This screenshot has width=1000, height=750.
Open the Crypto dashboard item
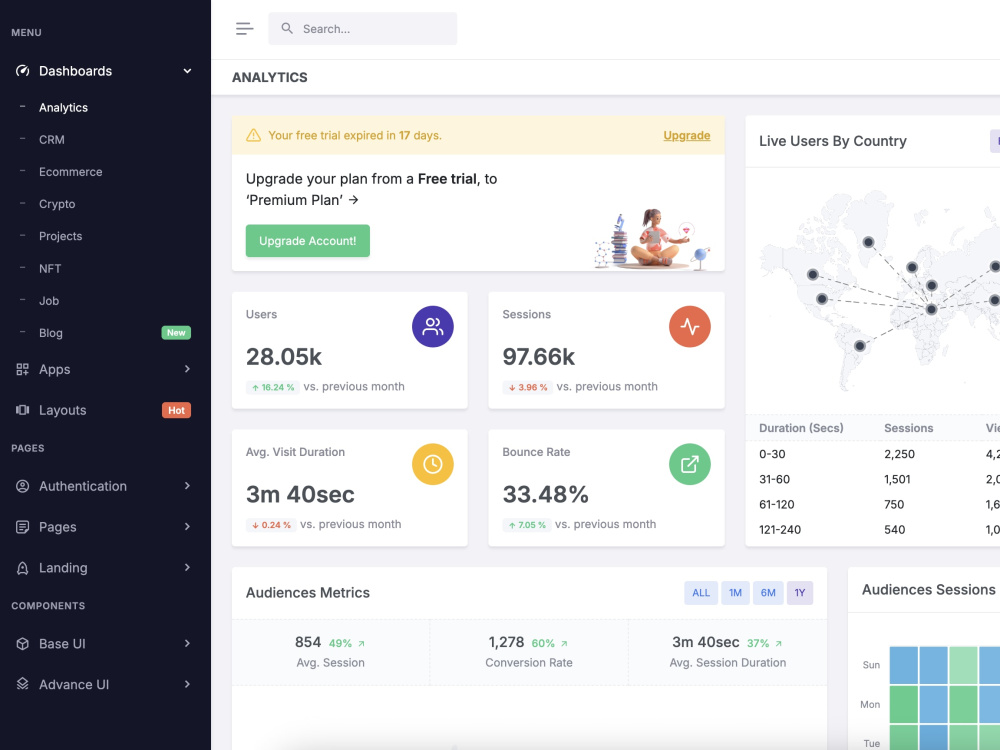[57, 204]
